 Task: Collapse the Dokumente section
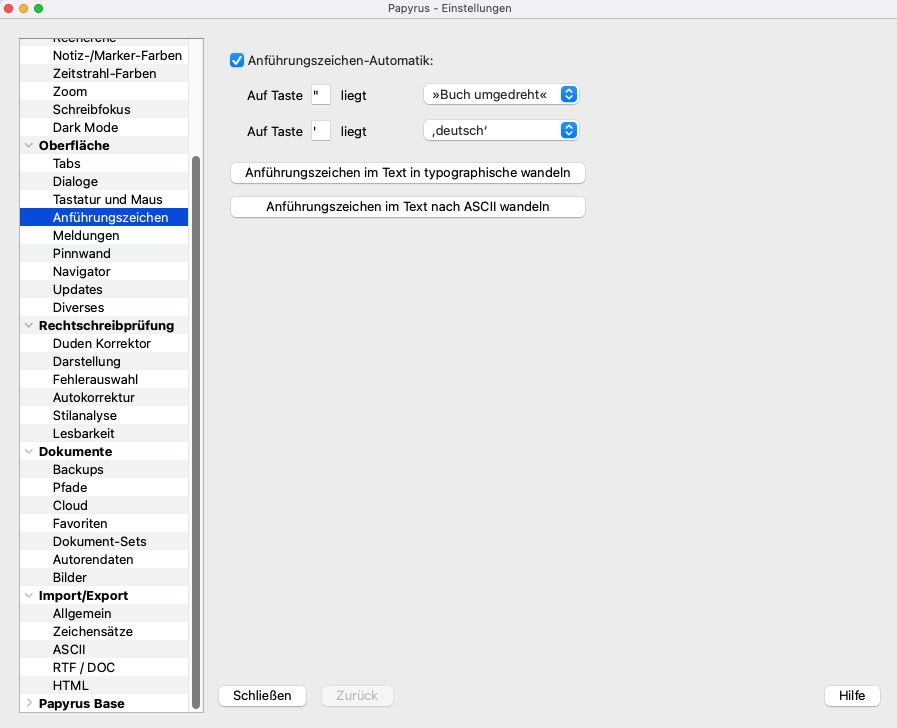29,451
